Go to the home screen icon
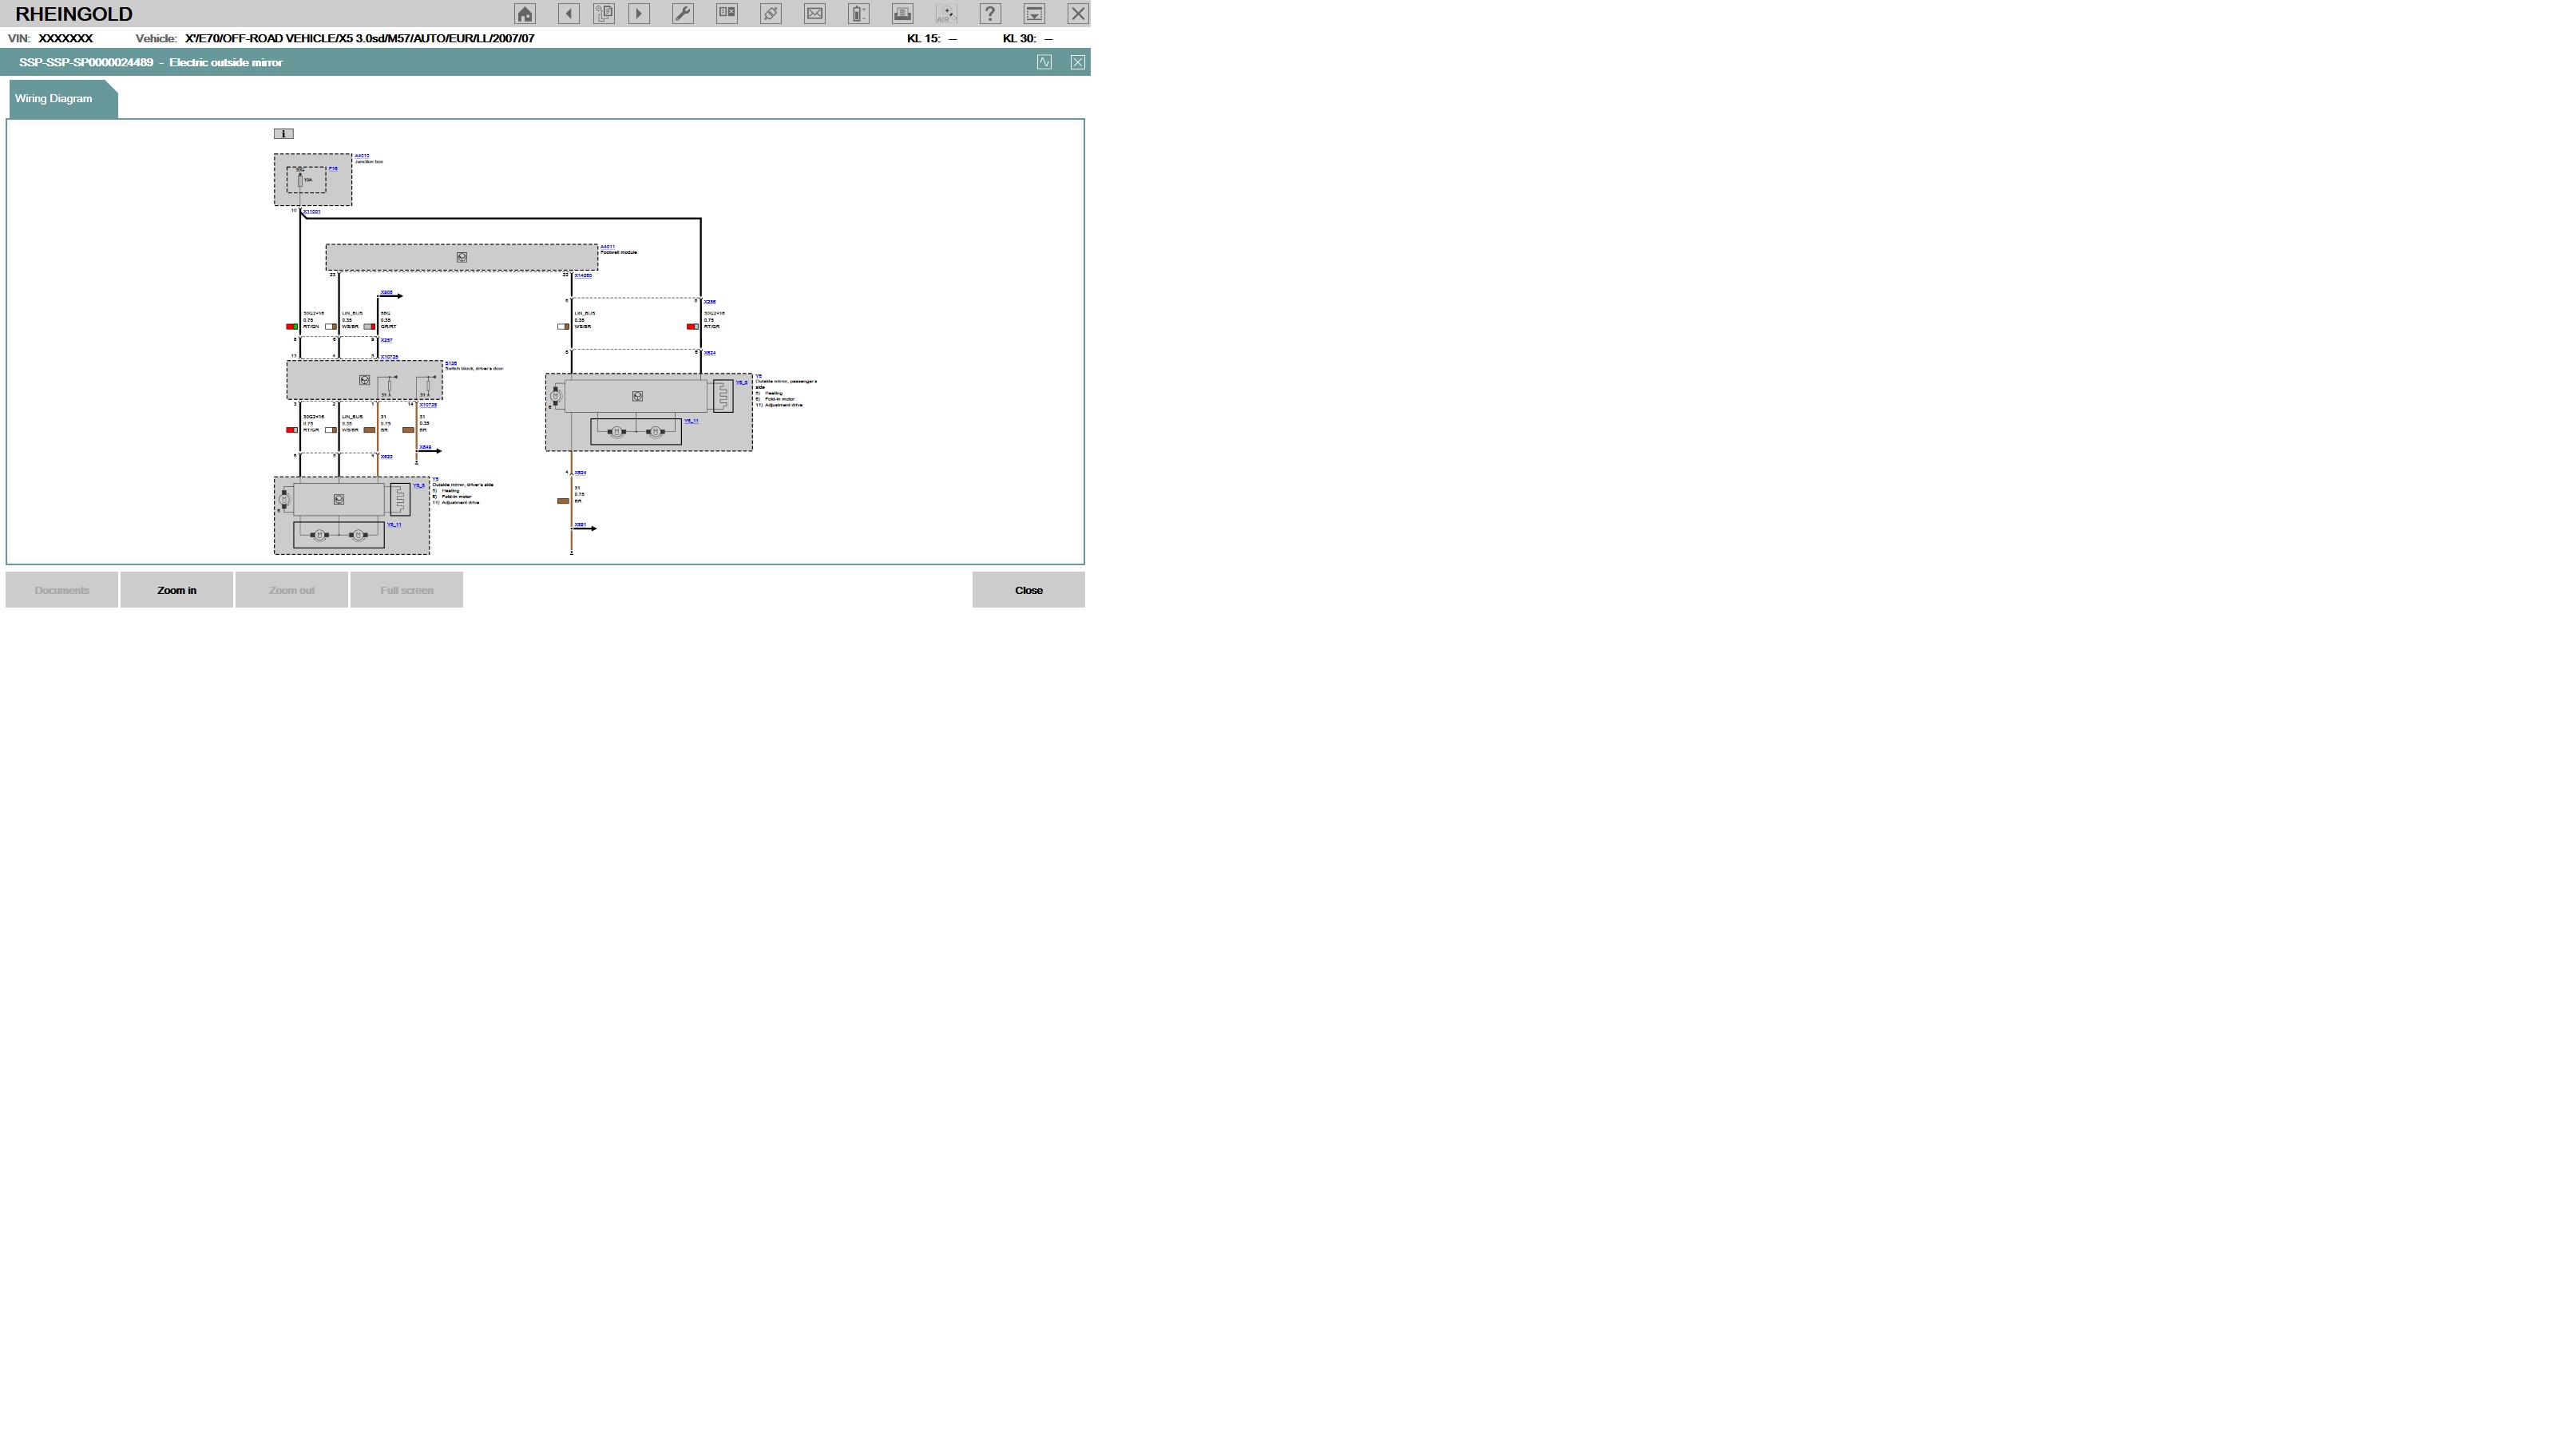This screenshot has height=1449, width=2576. point(525,13)
